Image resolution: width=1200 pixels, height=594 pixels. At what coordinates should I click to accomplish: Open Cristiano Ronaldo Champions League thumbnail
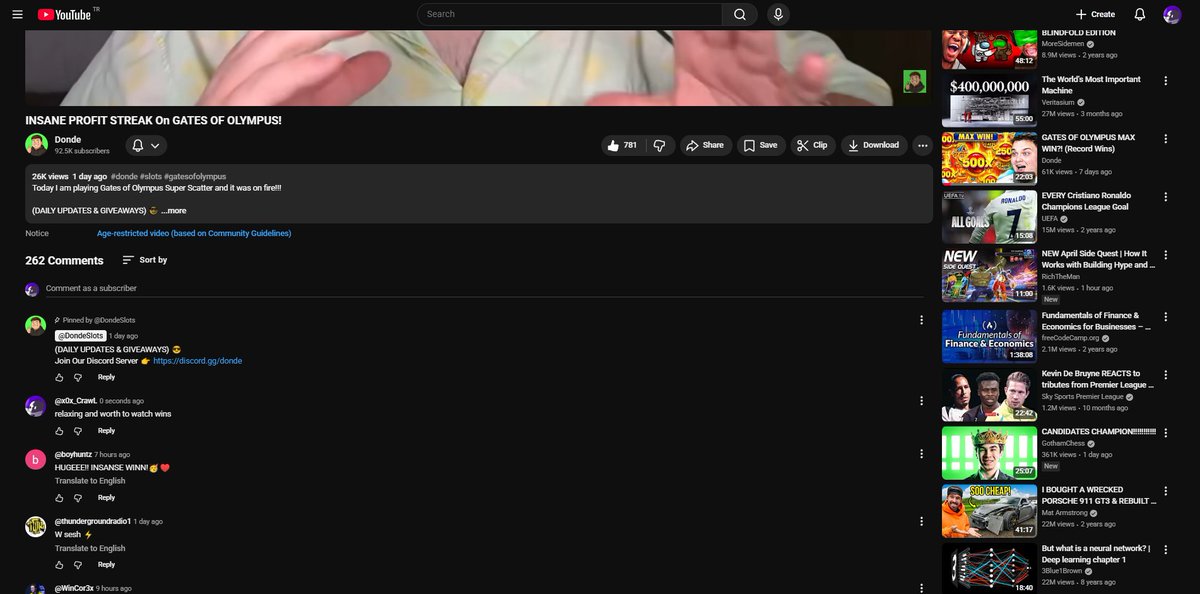pyautogui.click(x=989, y=217)
